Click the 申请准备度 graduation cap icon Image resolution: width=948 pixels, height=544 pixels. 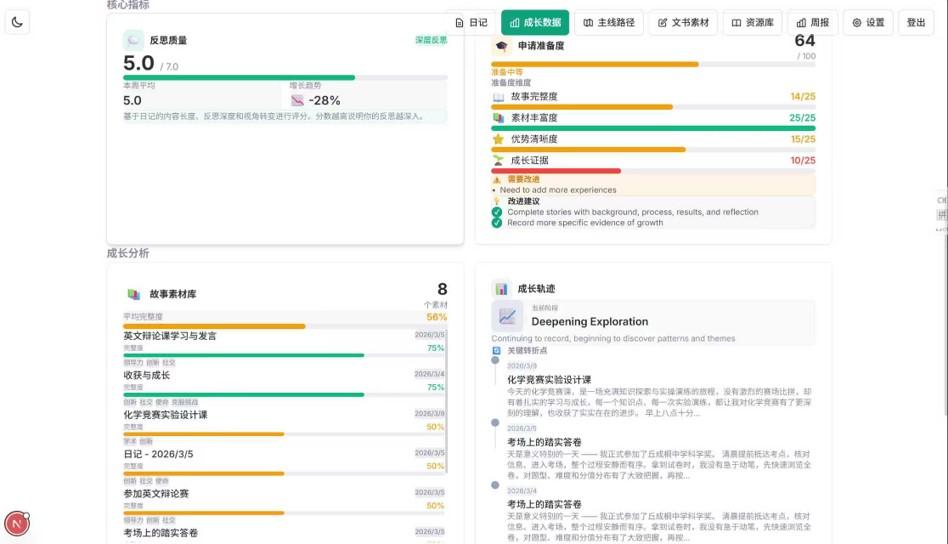pyautogui.click(x=501, y=46)
